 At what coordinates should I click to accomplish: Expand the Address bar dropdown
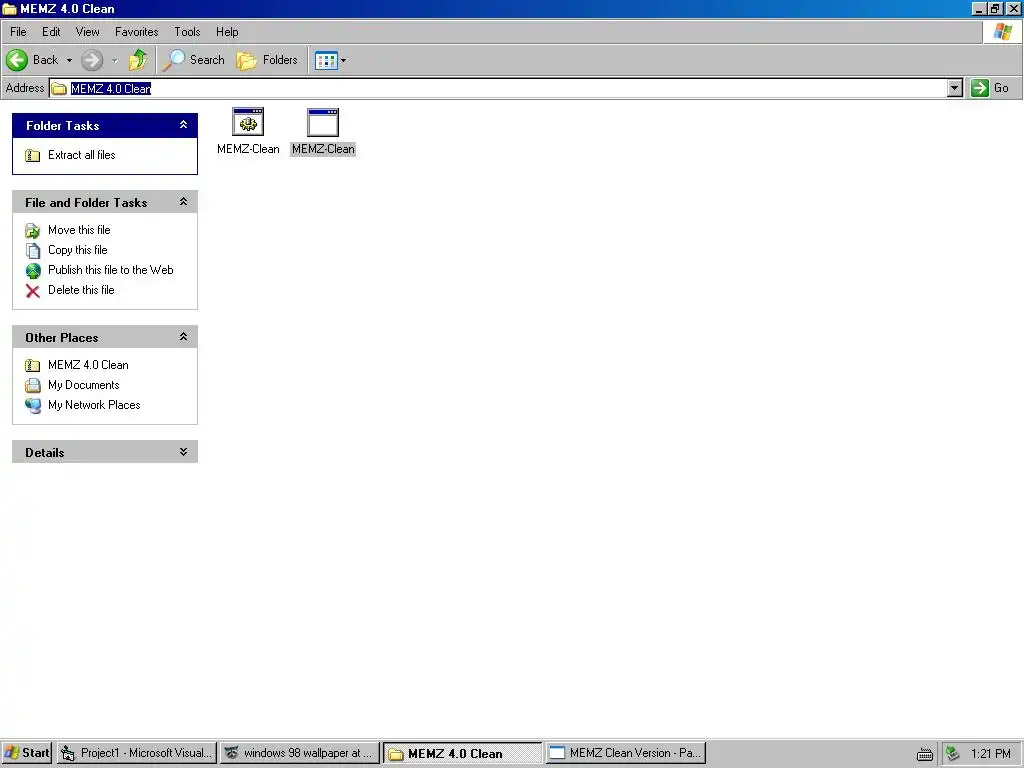click(954, 88)
